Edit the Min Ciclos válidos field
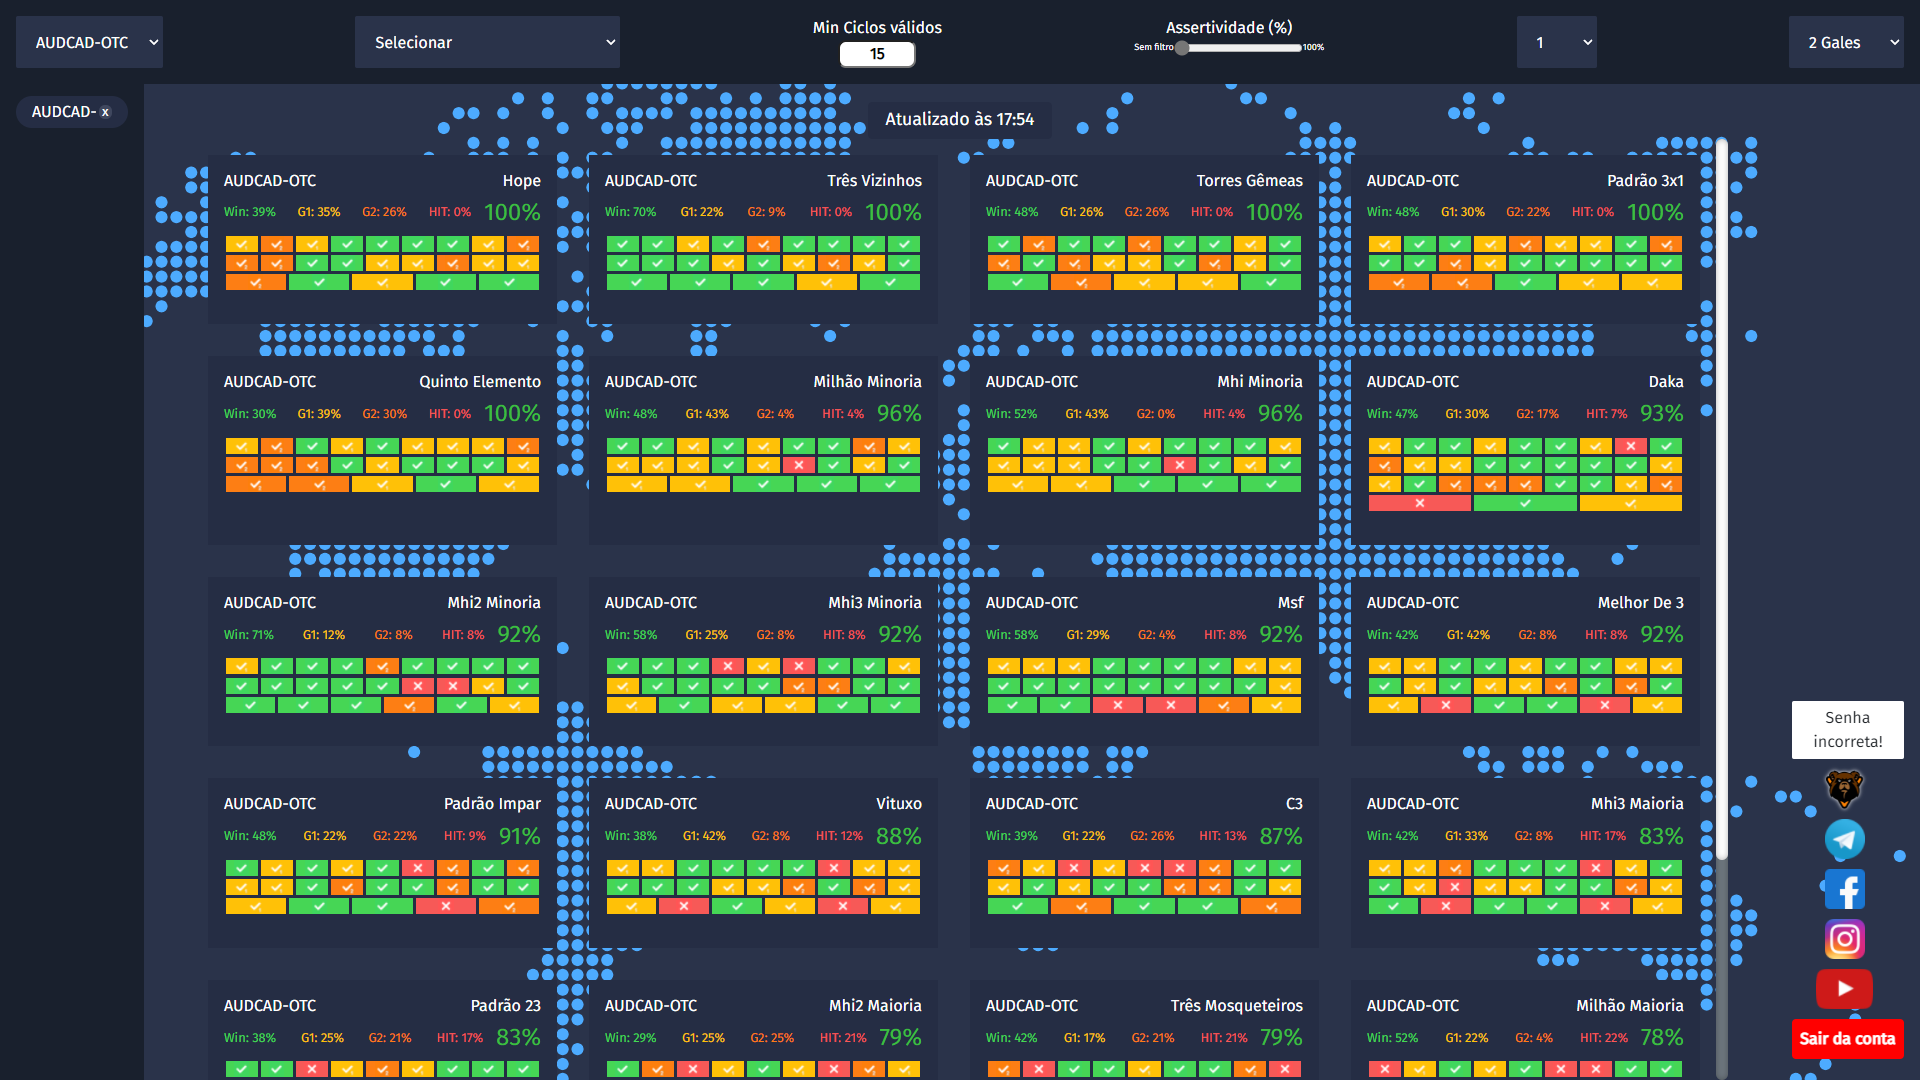Screen dimensions: 1920x1080 pyautogui.click(x=877, y=54)
